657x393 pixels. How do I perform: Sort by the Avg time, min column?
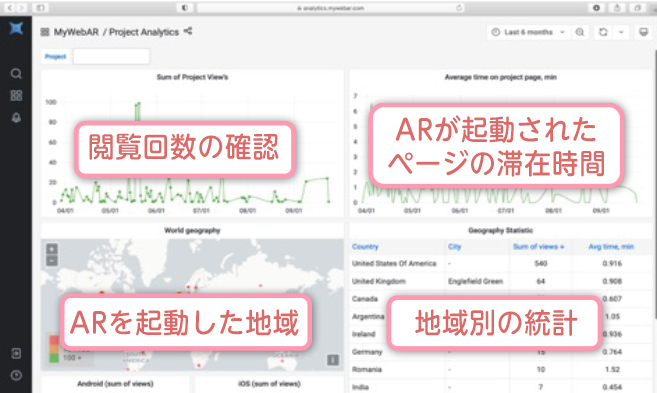click(611, 247)
